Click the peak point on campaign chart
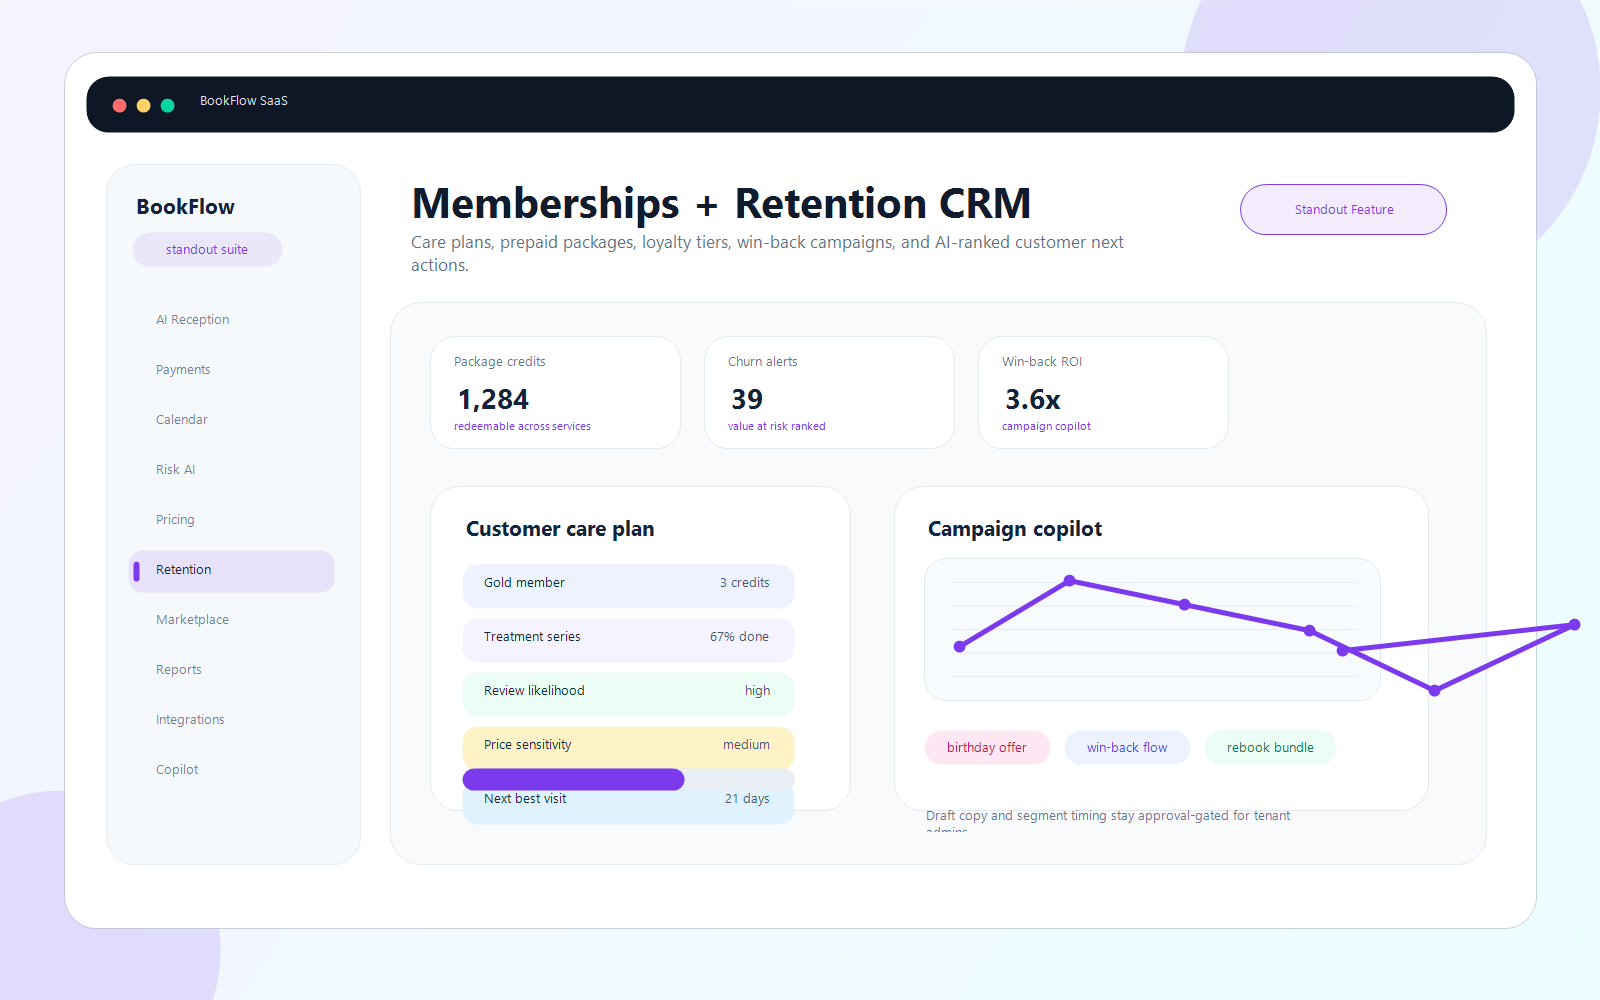 click(1069, 581)
